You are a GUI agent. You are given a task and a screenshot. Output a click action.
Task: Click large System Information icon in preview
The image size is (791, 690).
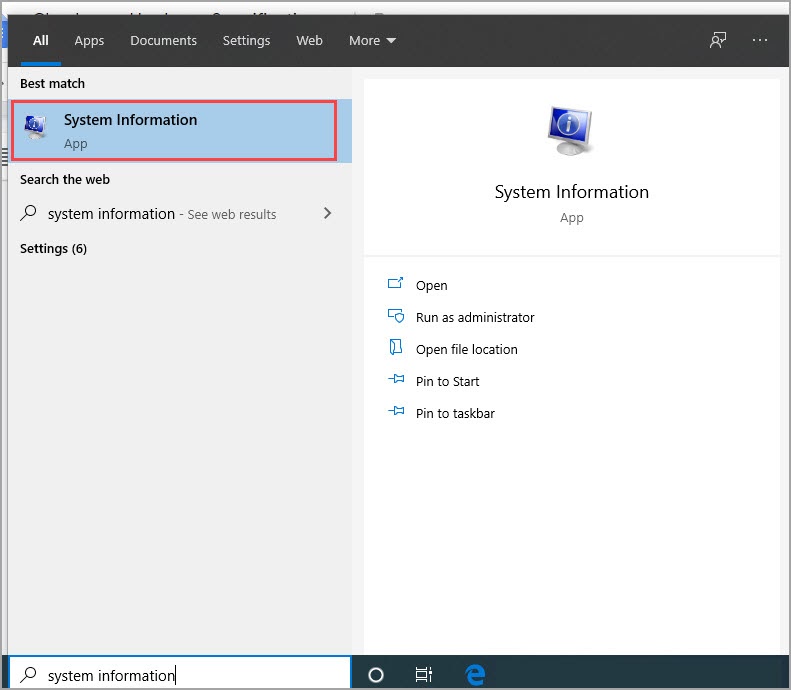pos(570,131)
